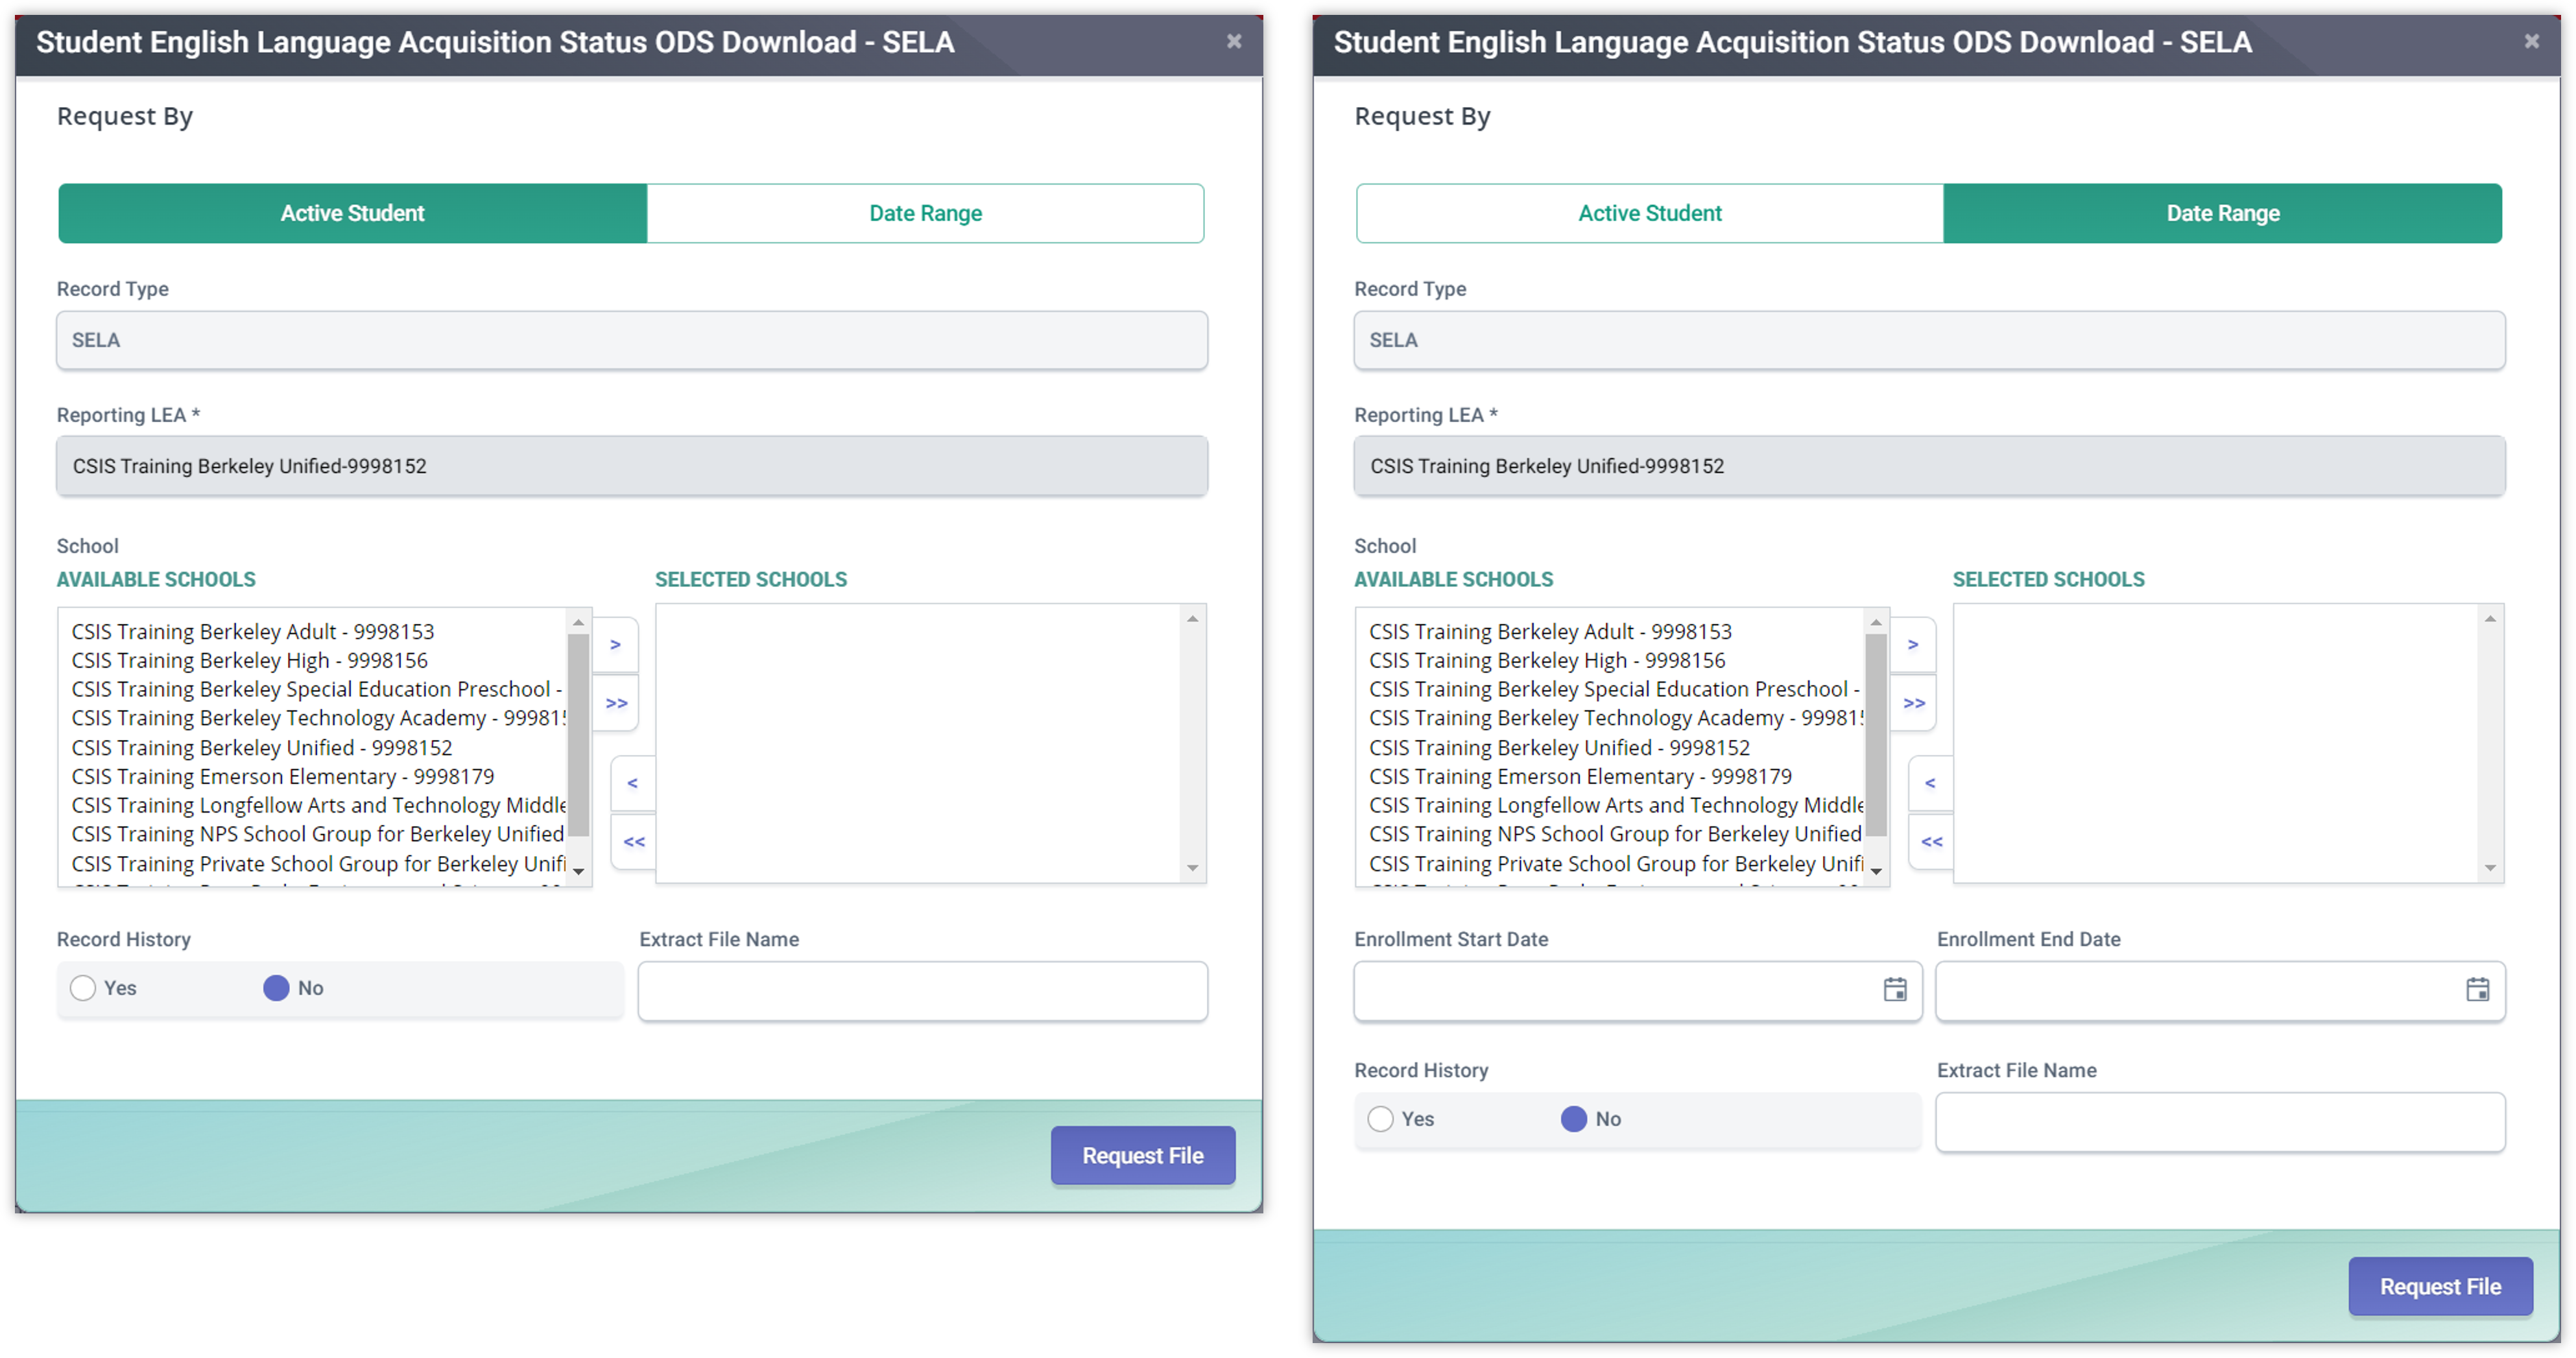
Task: Select CSIS Training Berkeley Adult in right dialog
Action: pos(1550,632)
